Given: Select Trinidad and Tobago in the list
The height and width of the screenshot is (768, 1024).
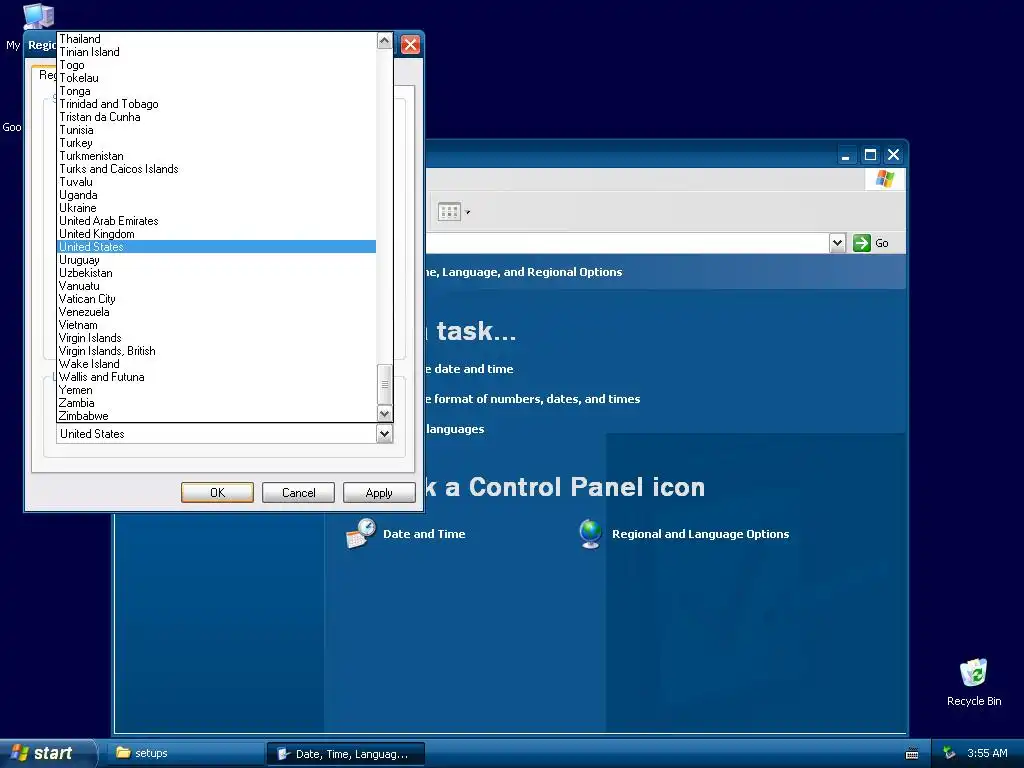Looking at the screenshot, I should [216, 104].
